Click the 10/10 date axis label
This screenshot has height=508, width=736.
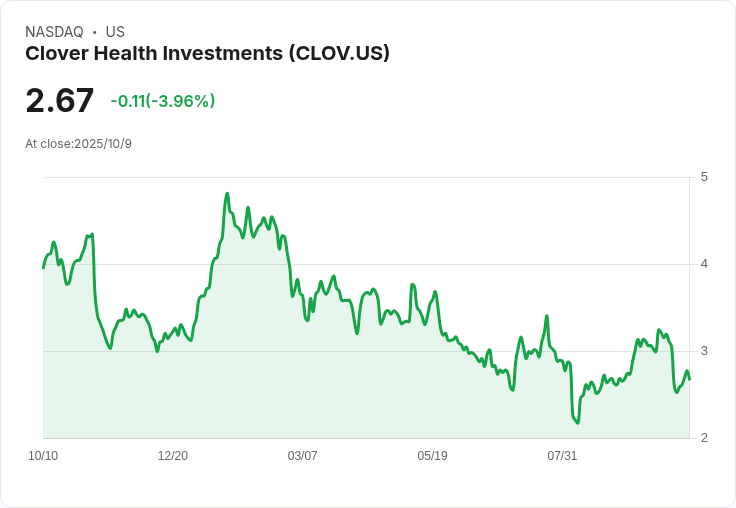point(43,456)
